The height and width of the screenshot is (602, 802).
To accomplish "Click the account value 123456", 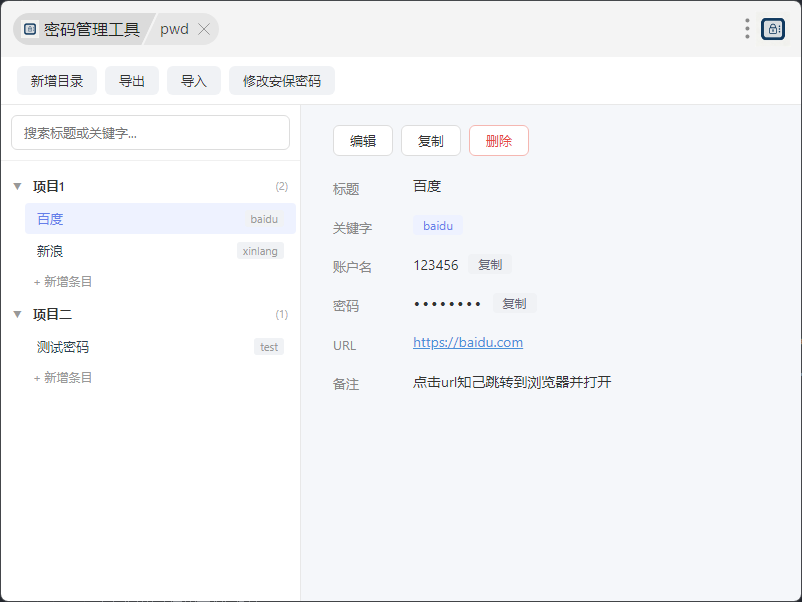I will (436, 265).
